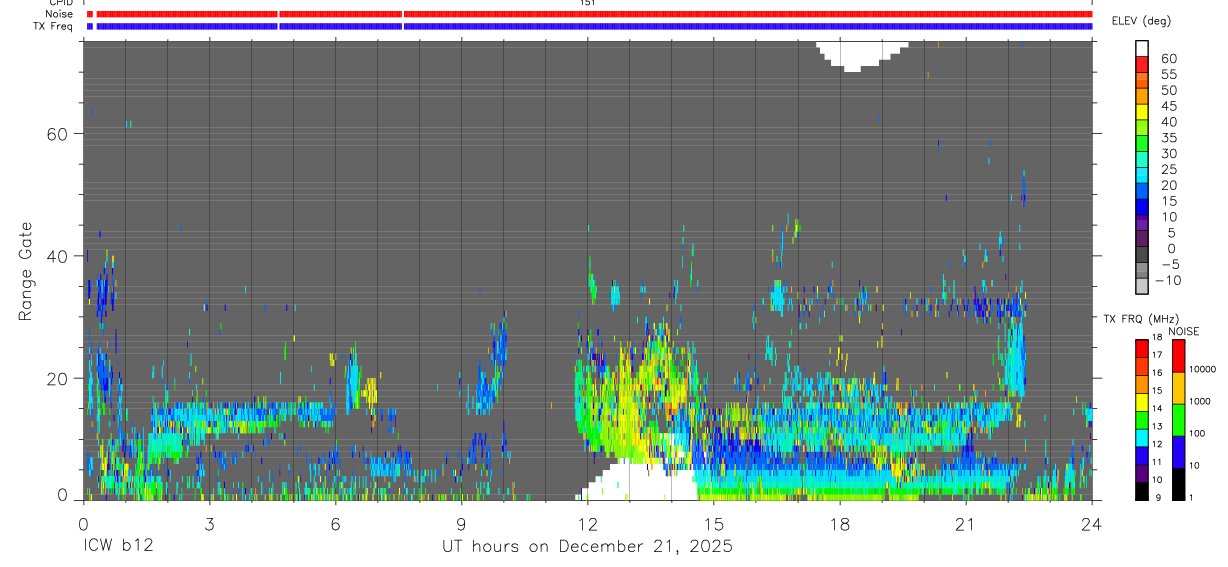Viewport: 1228px width, 567px height.
Task: Click the 'Range Gate' y-axis label
Action: pos(26,270)
